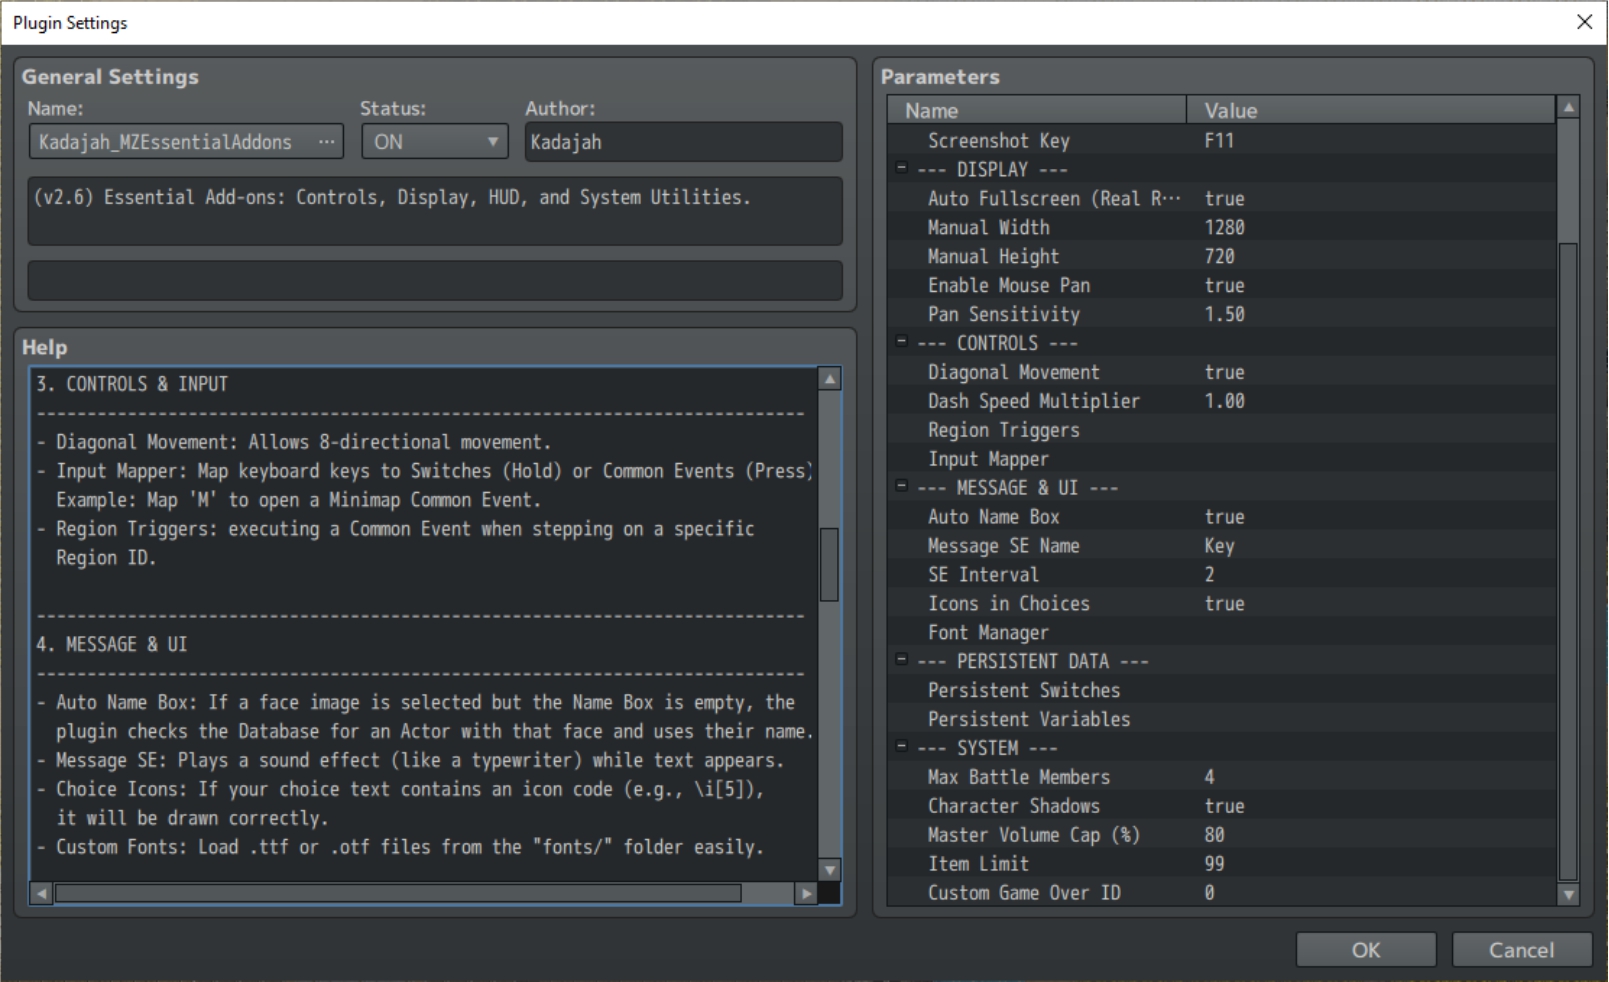The height and width of the screenshot is (982, 1609).
Task: Click the Value column header
Action: (1371, 110)
